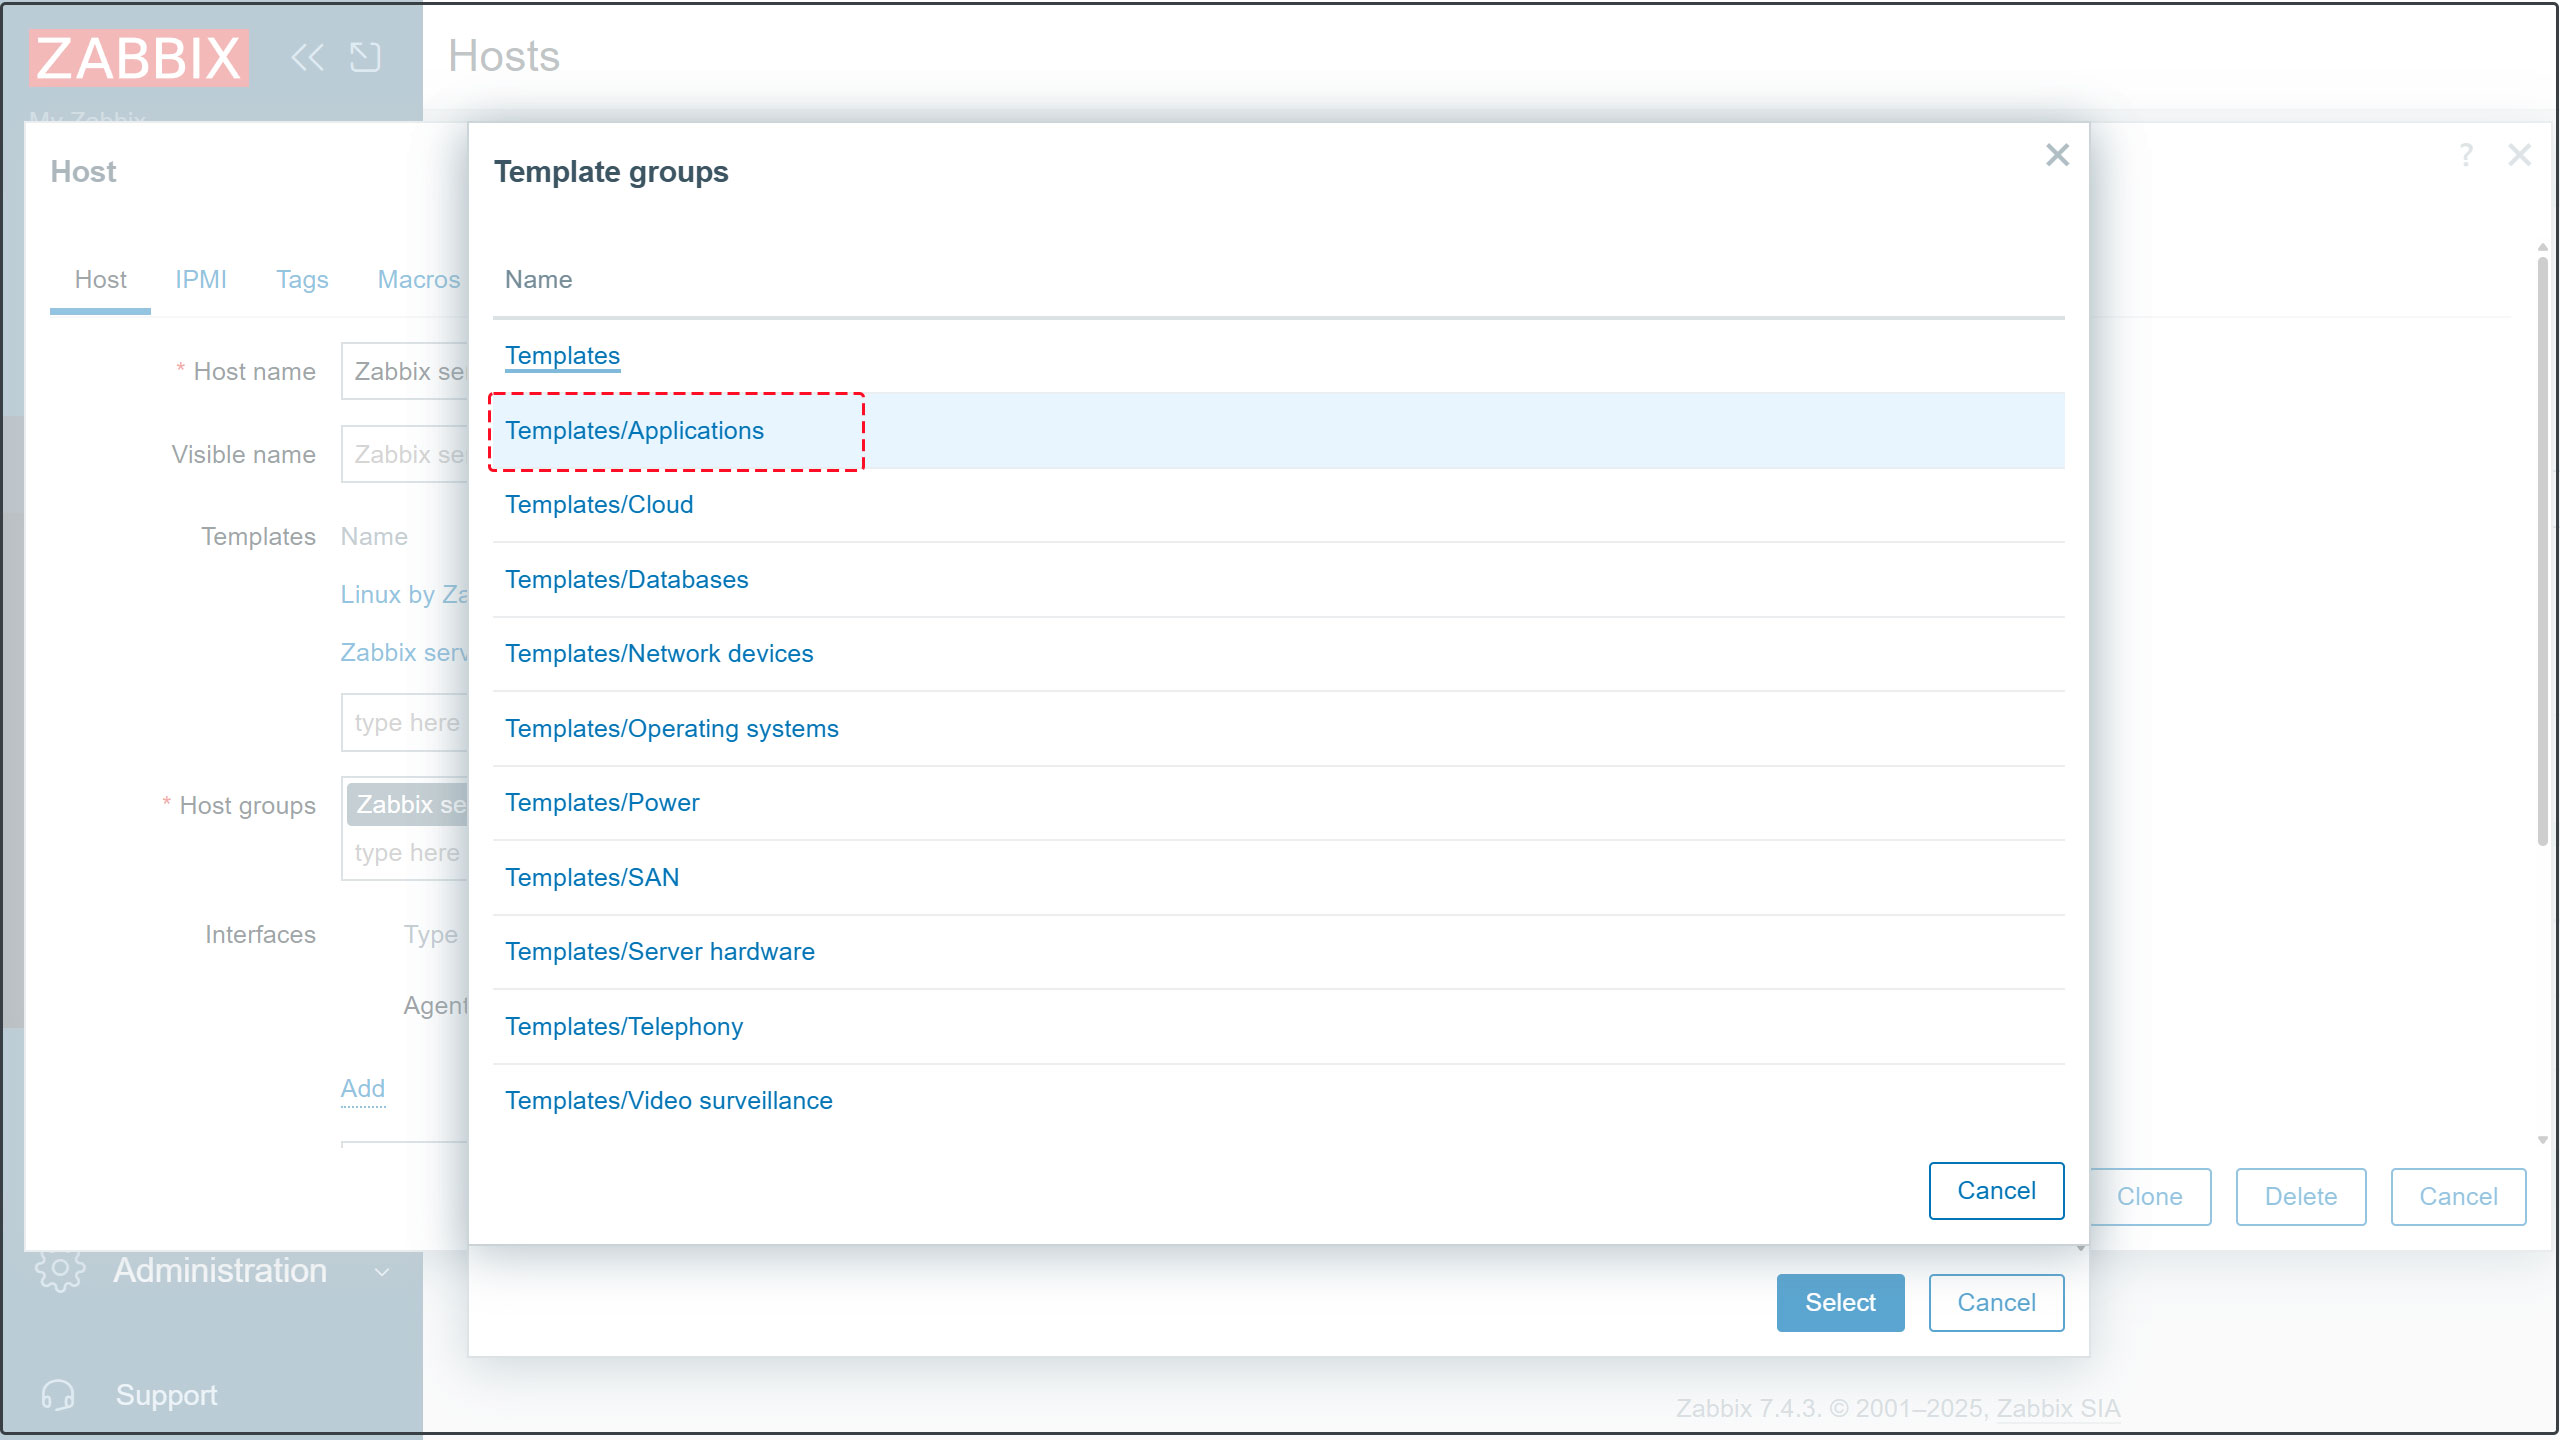Viewport: 2560px width, 1440px height.
Task: Click the Administration gear icon
Action: coord(59,1270)
